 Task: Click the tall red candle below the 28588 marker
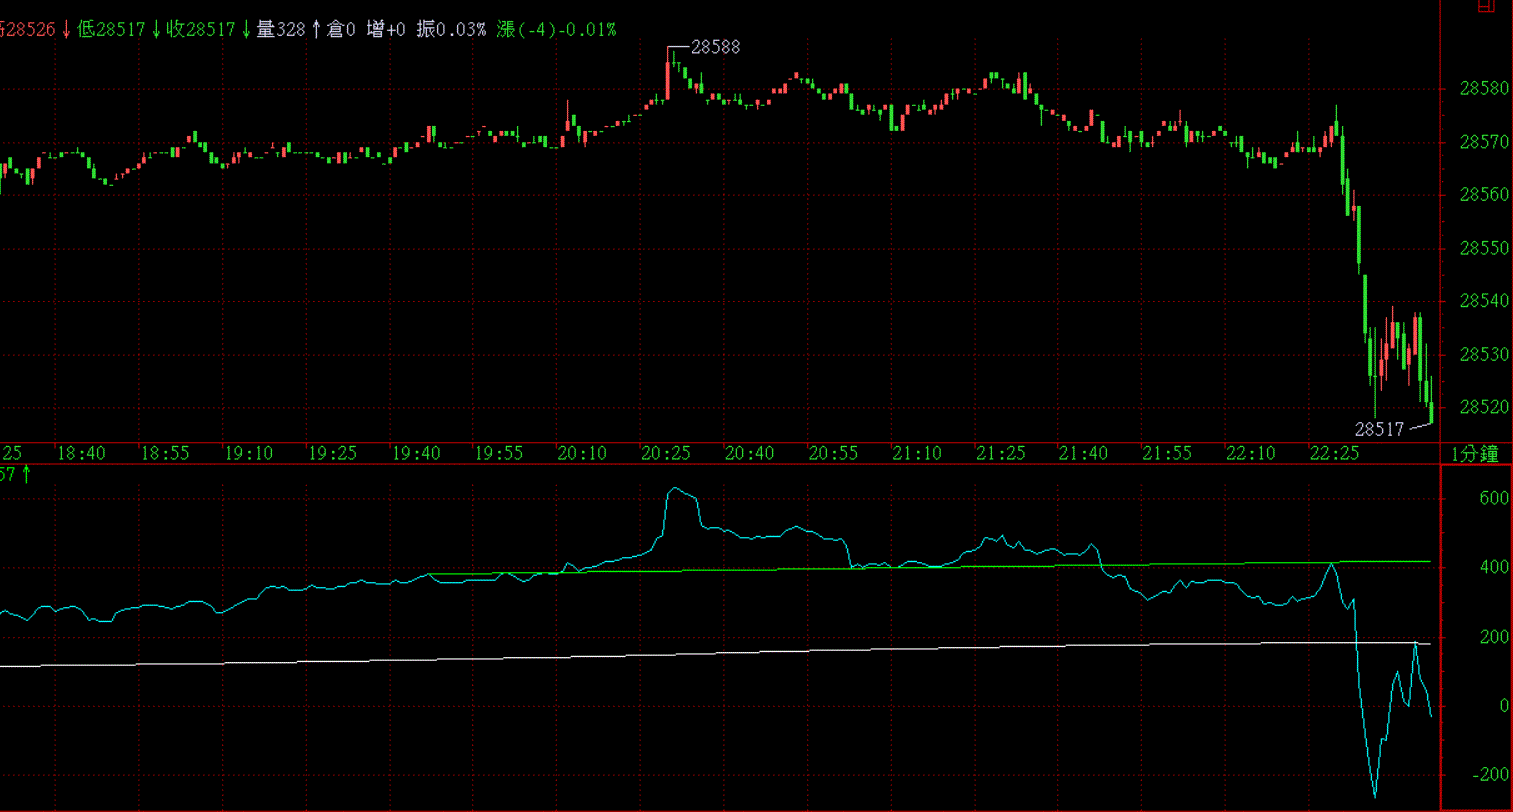[x=668, y=78]
